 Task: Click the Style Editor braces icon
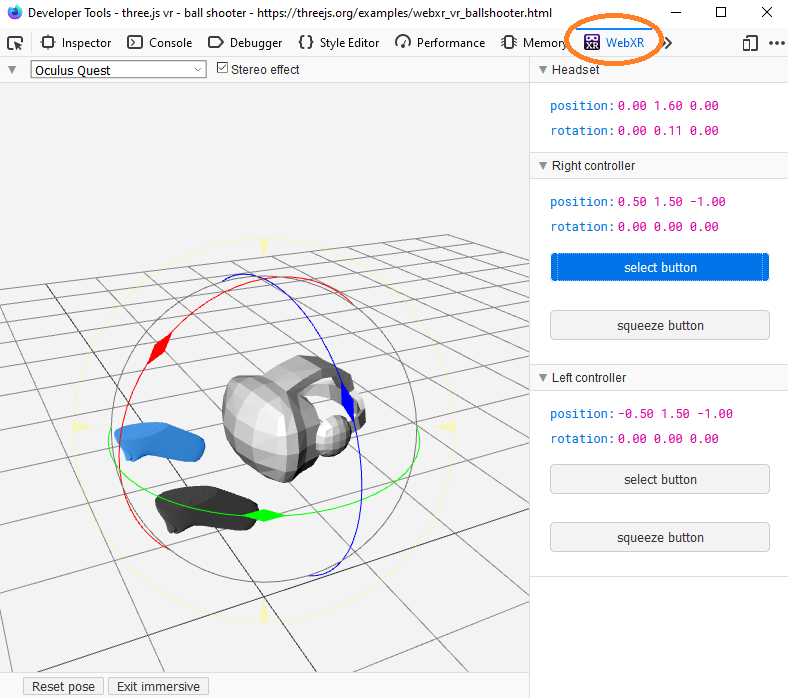point(306,43)
